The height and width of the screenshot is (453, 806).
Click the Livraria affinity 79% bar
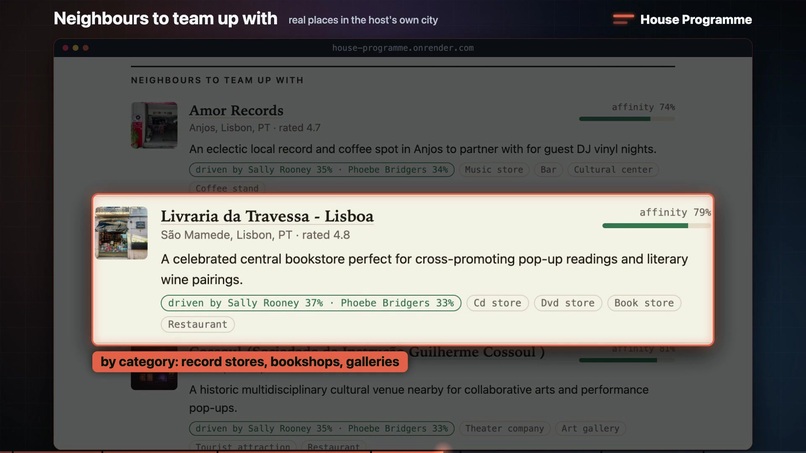tap(656, 225)
